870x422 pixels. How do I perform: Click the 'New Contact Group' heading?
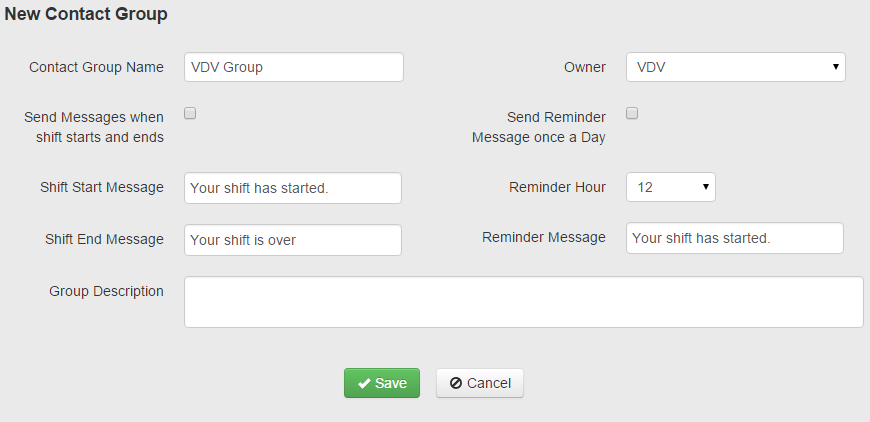coord(86,14)
